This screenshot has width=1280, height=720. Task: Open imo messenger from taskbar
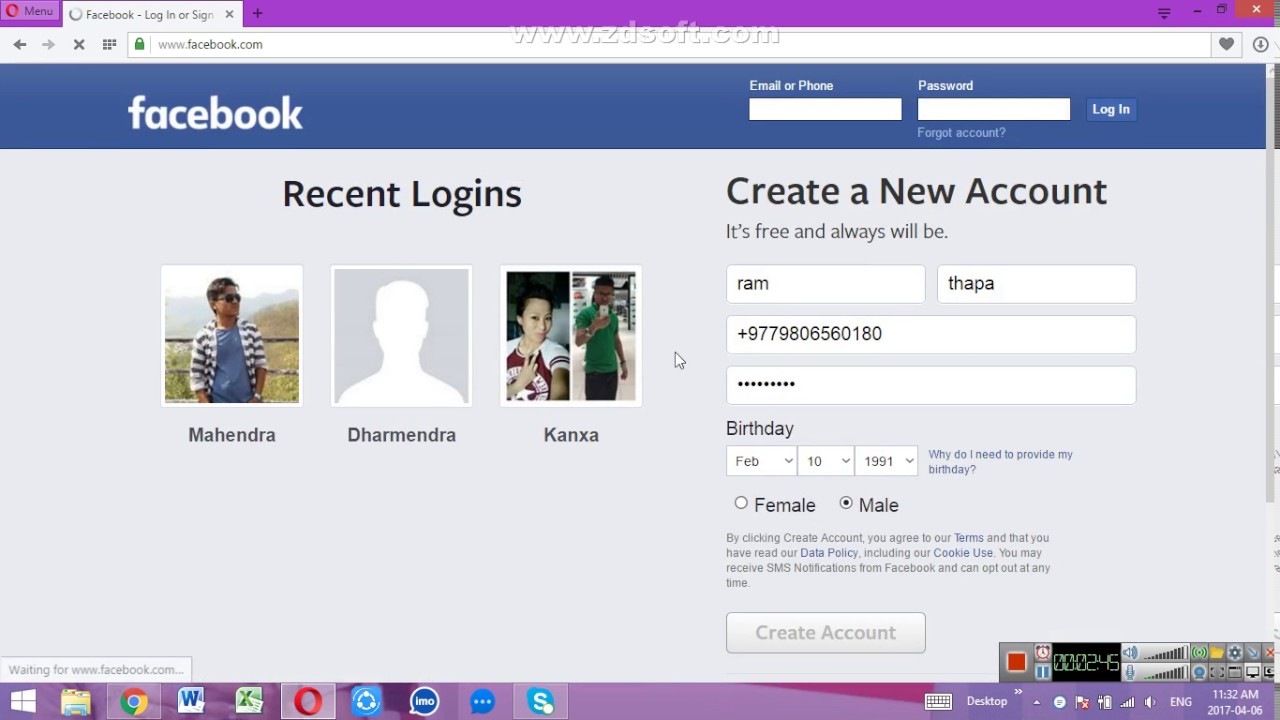tap(424, 702)
